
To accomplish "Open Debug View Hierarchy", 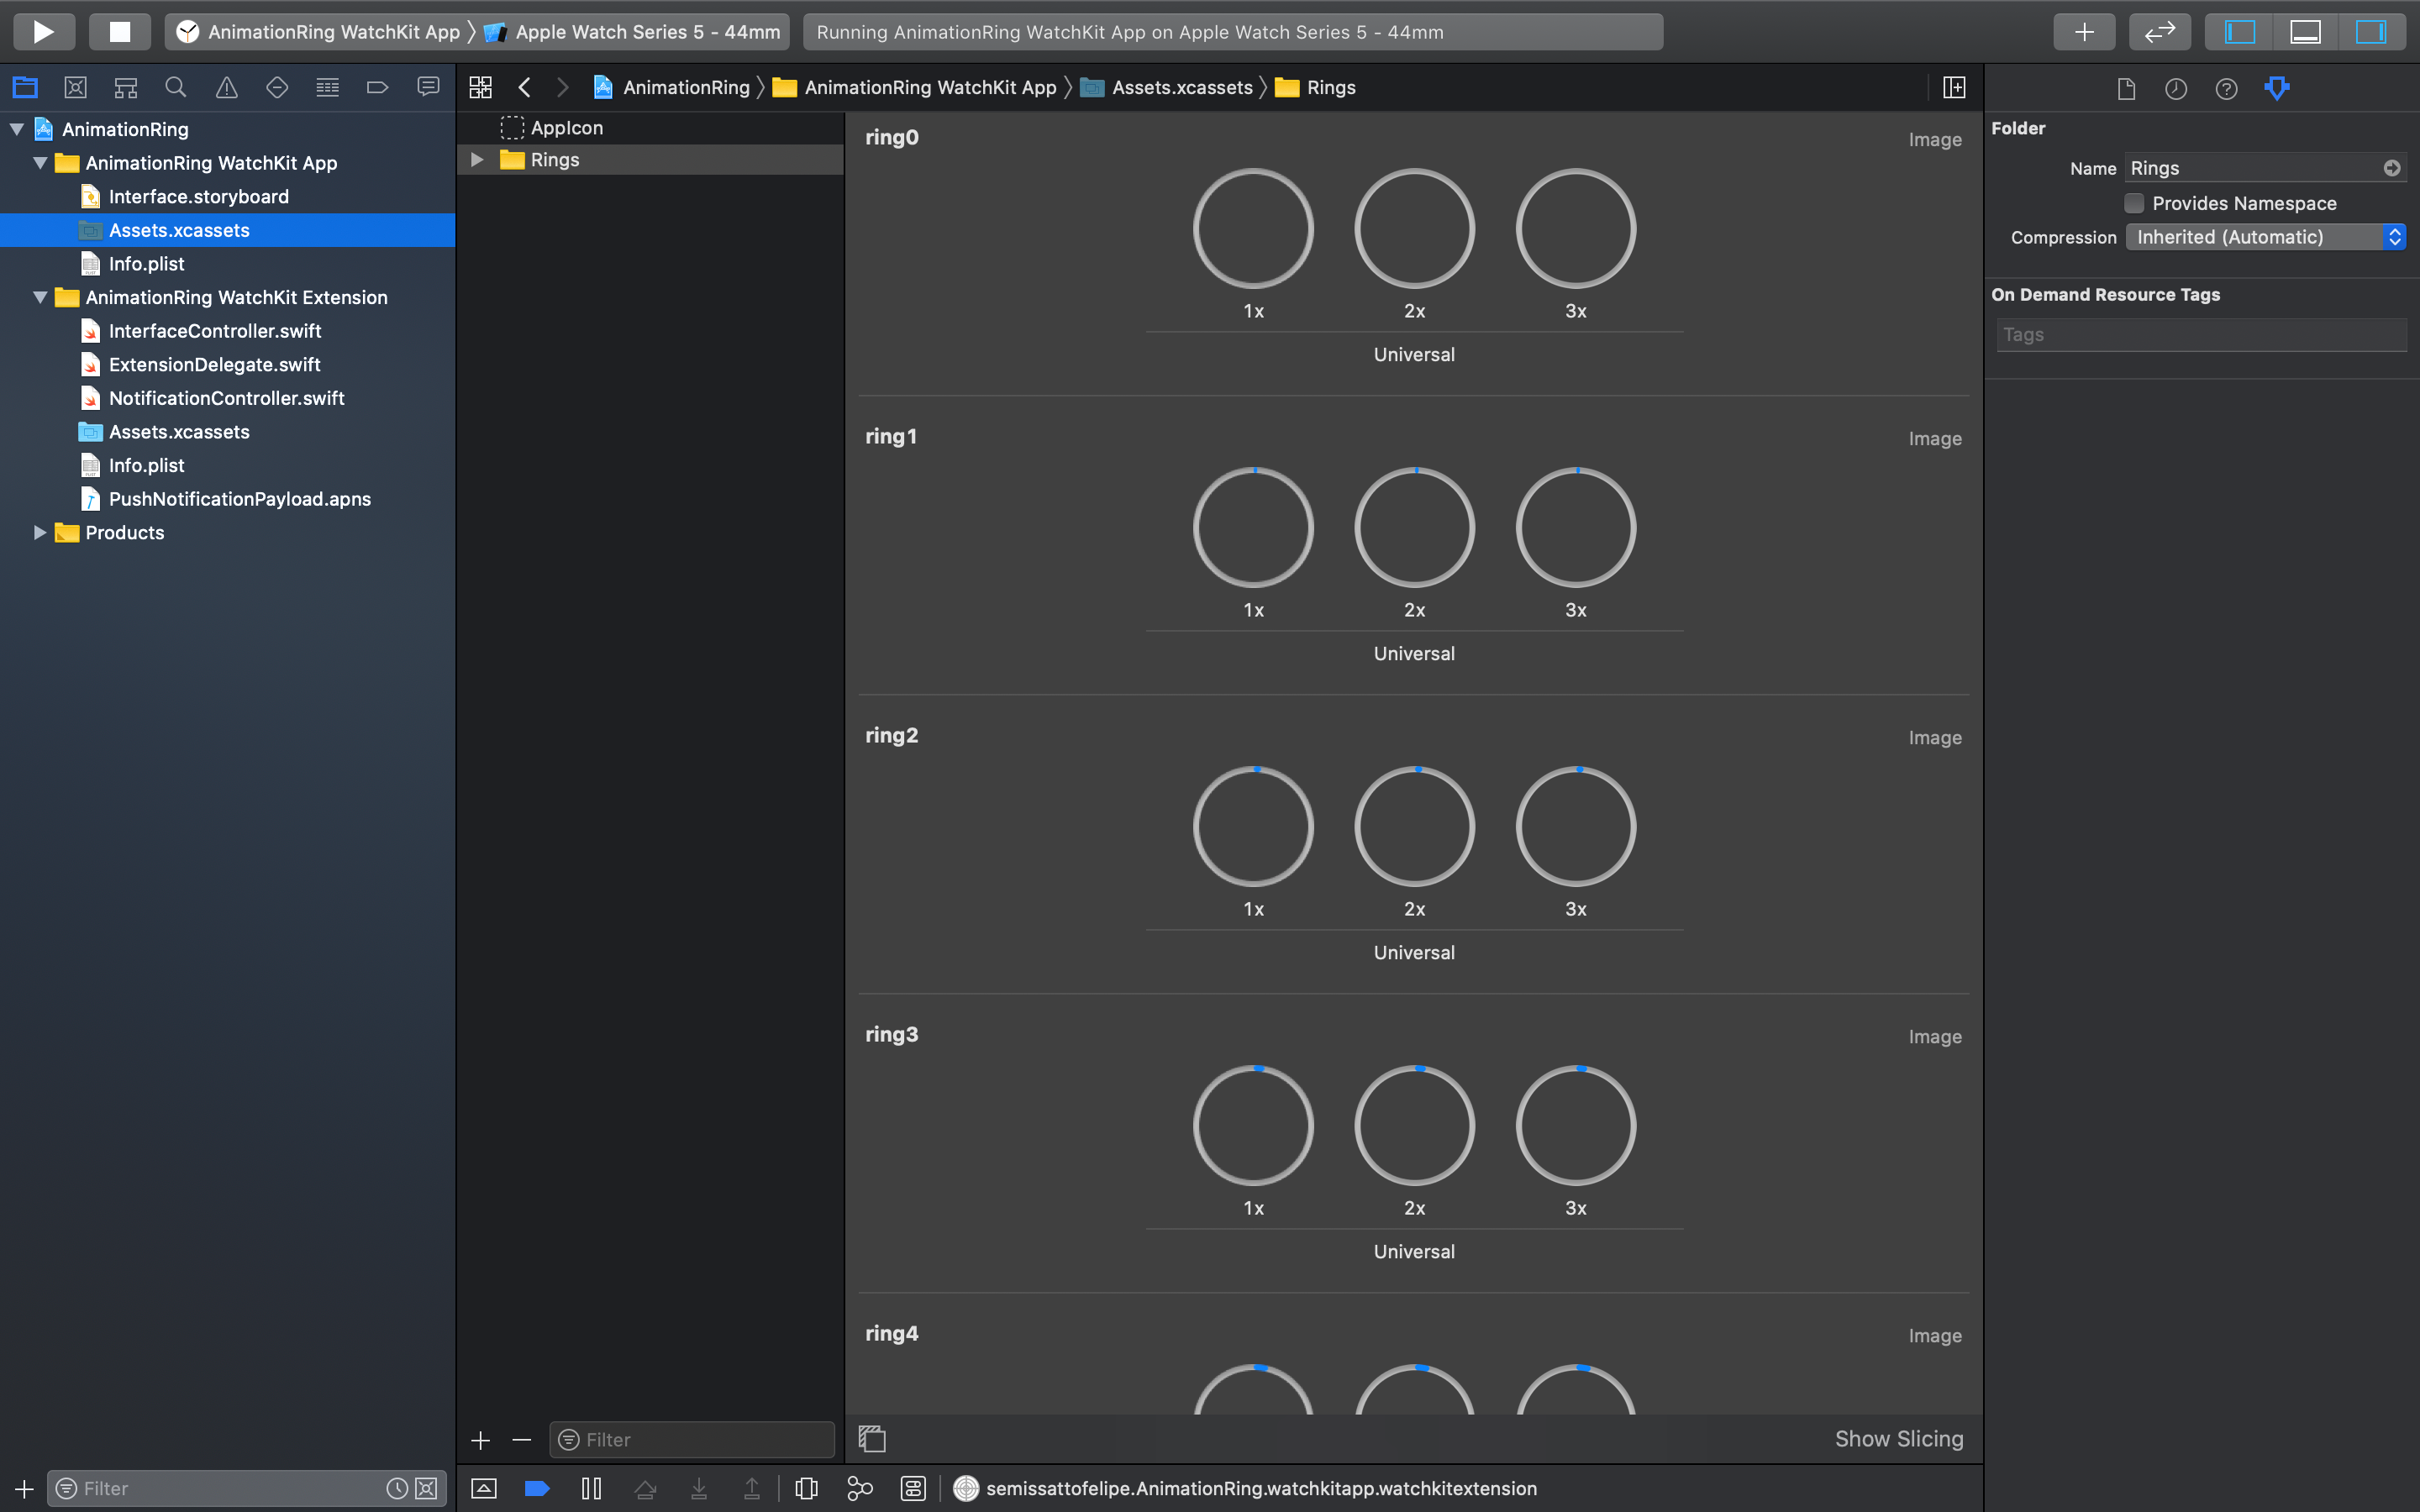I will click(806, 1488).
